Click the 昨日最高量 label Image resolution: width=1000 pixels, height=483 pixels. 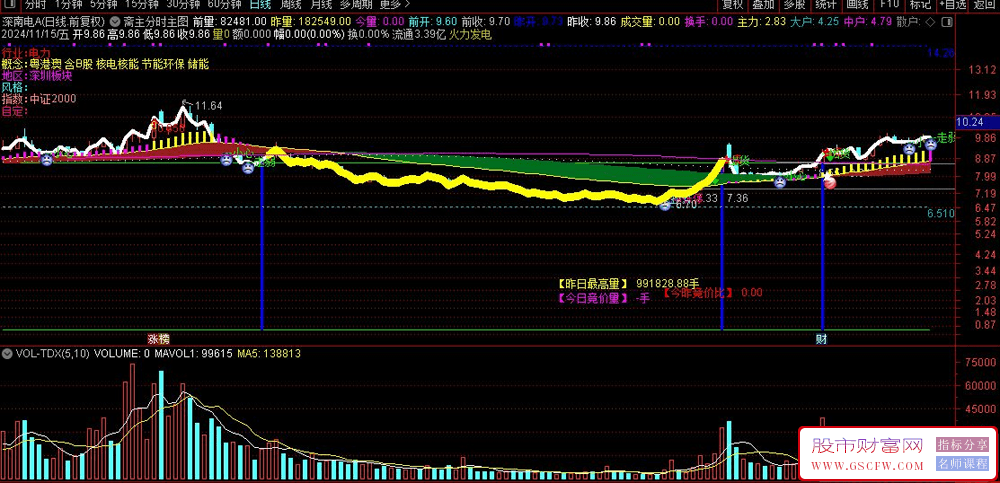coord(591,282)
